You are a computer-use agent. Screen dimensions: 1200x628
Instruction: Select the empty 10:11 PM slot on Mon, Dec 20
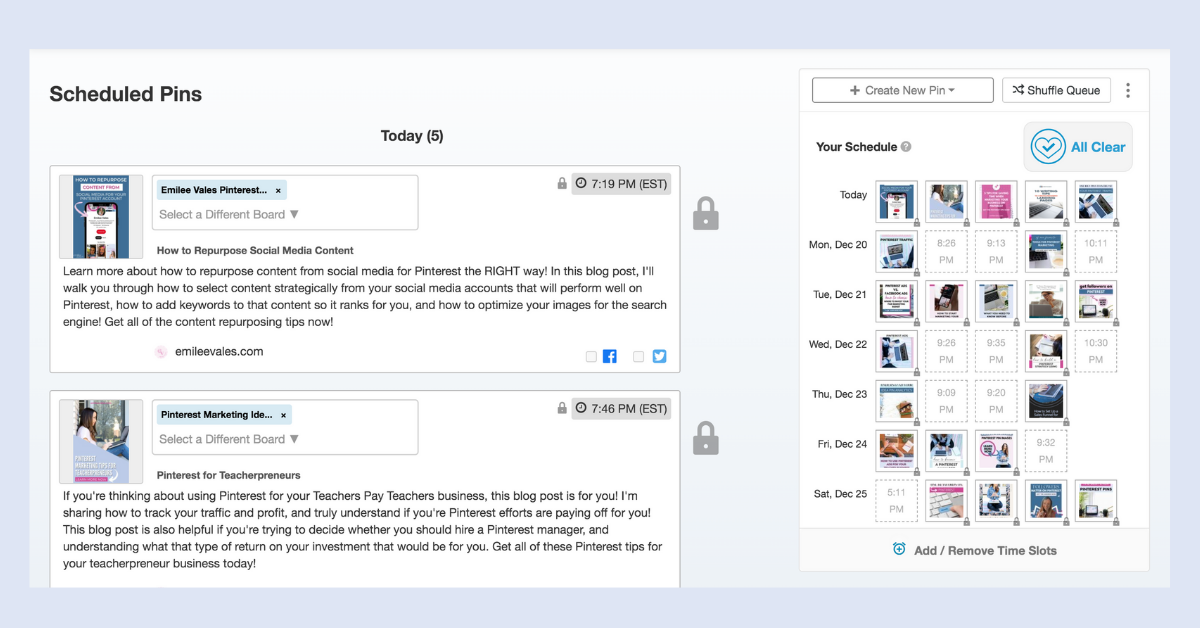(1096, 252)
